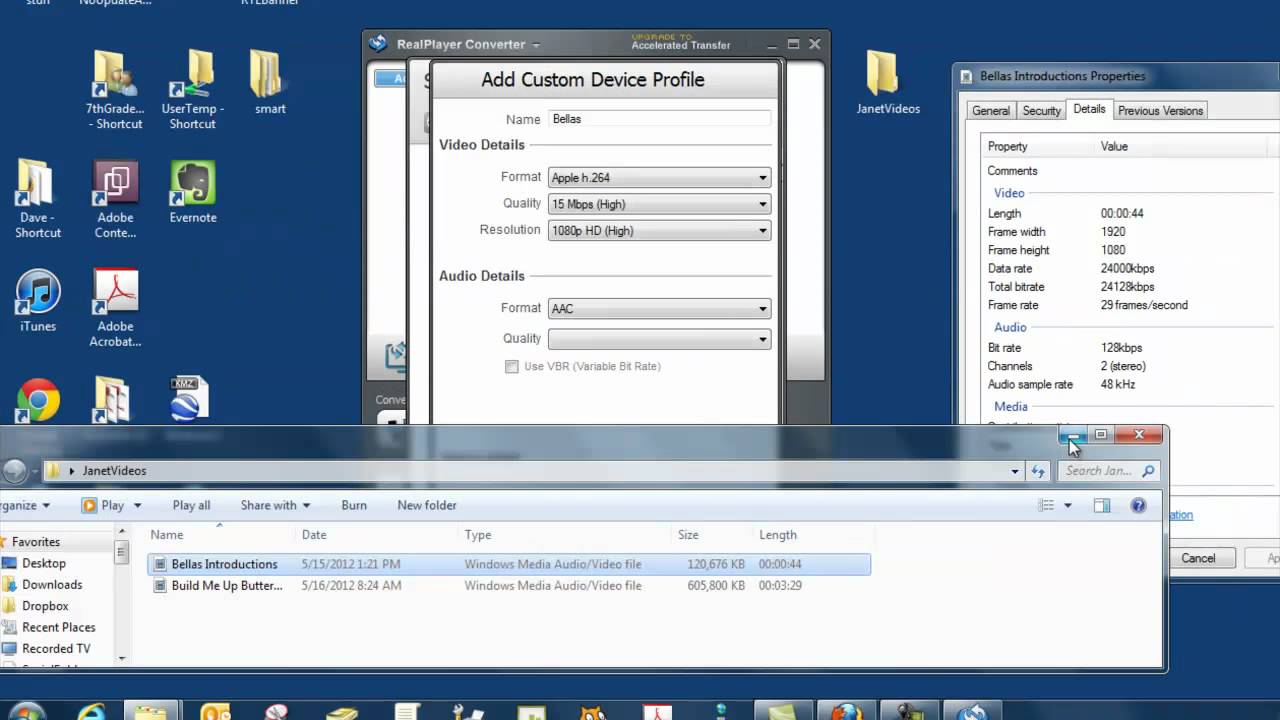The image size is (1280, 720).
Task: Open Firefox from the taskbar
Action: coord(845,712)
